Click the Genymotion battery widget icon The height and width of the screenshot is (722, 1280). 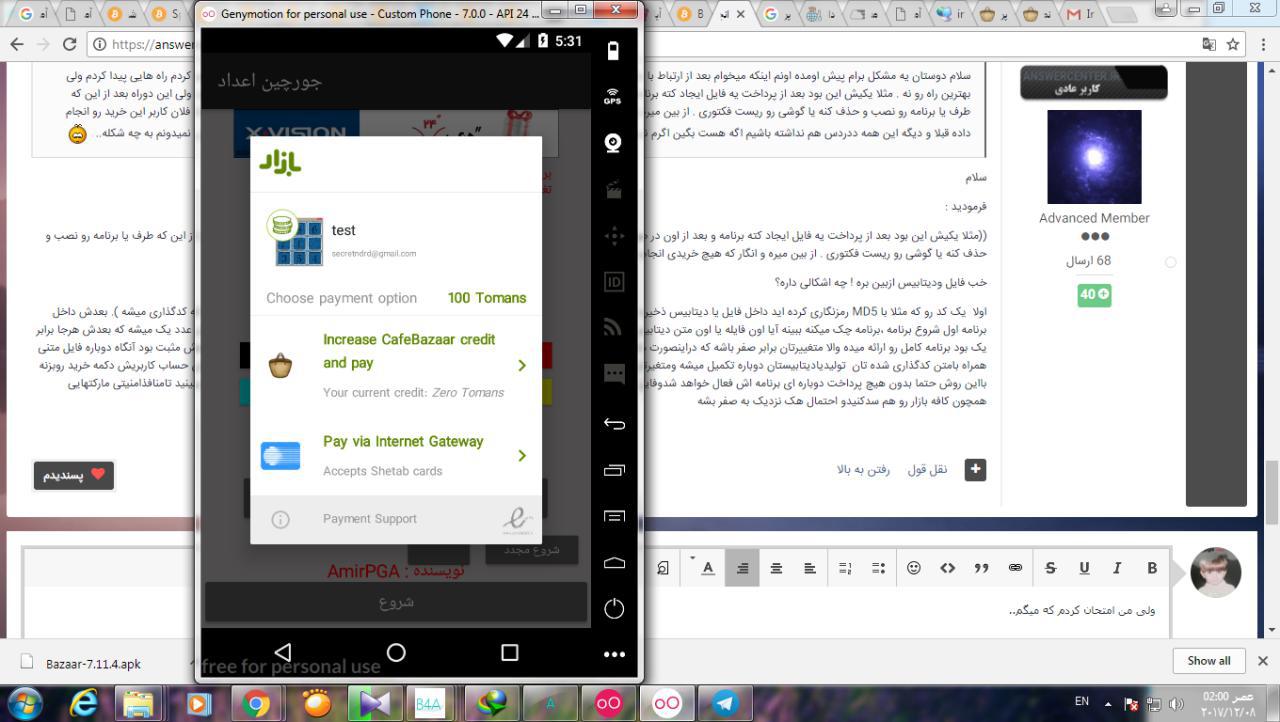tap(613, 51)
